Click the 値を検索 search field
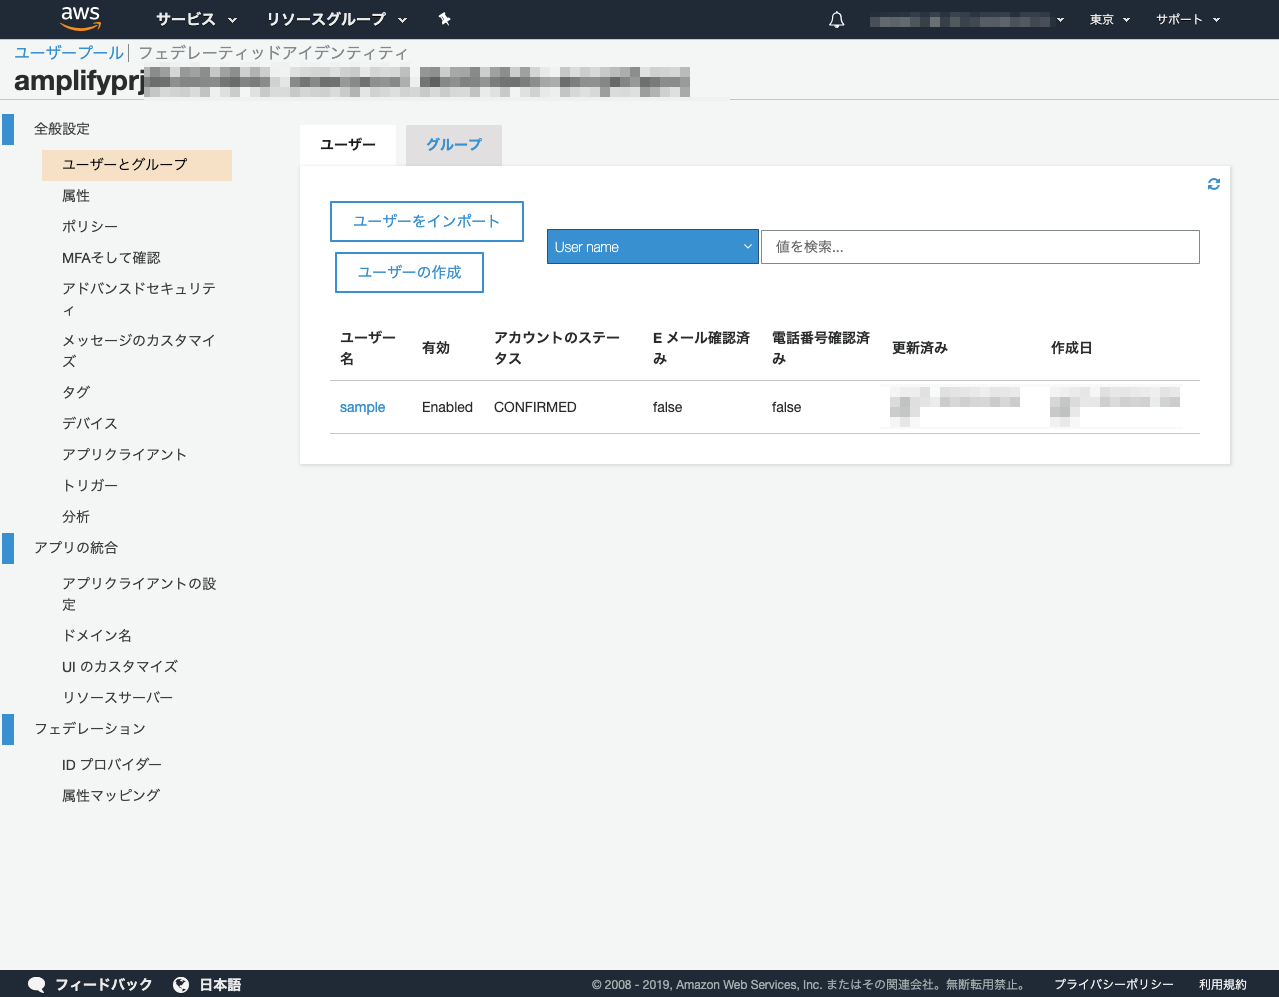Screen dimensions: 1279x997 pyautogui.click(x=980, y=247)
